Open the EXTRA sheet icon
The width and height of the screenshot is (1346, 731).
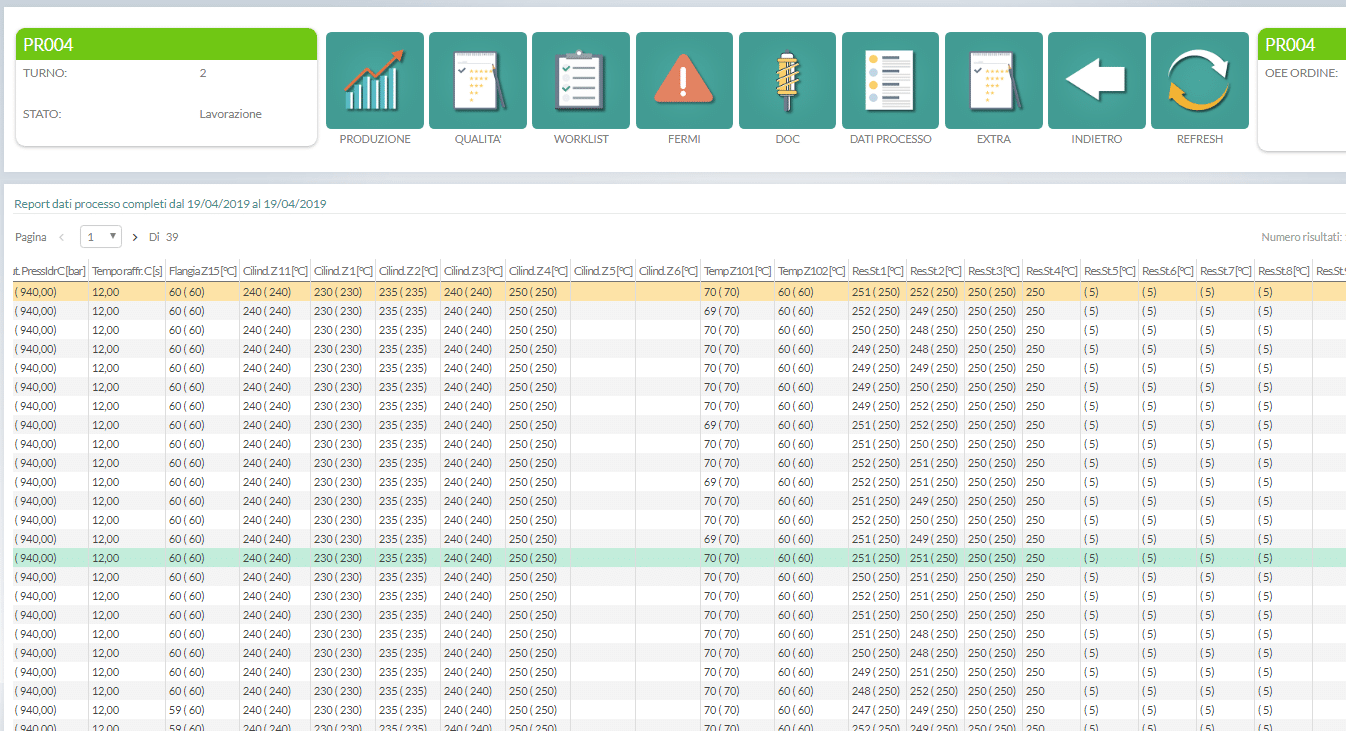pyautogui.click(x=994, y=81)
